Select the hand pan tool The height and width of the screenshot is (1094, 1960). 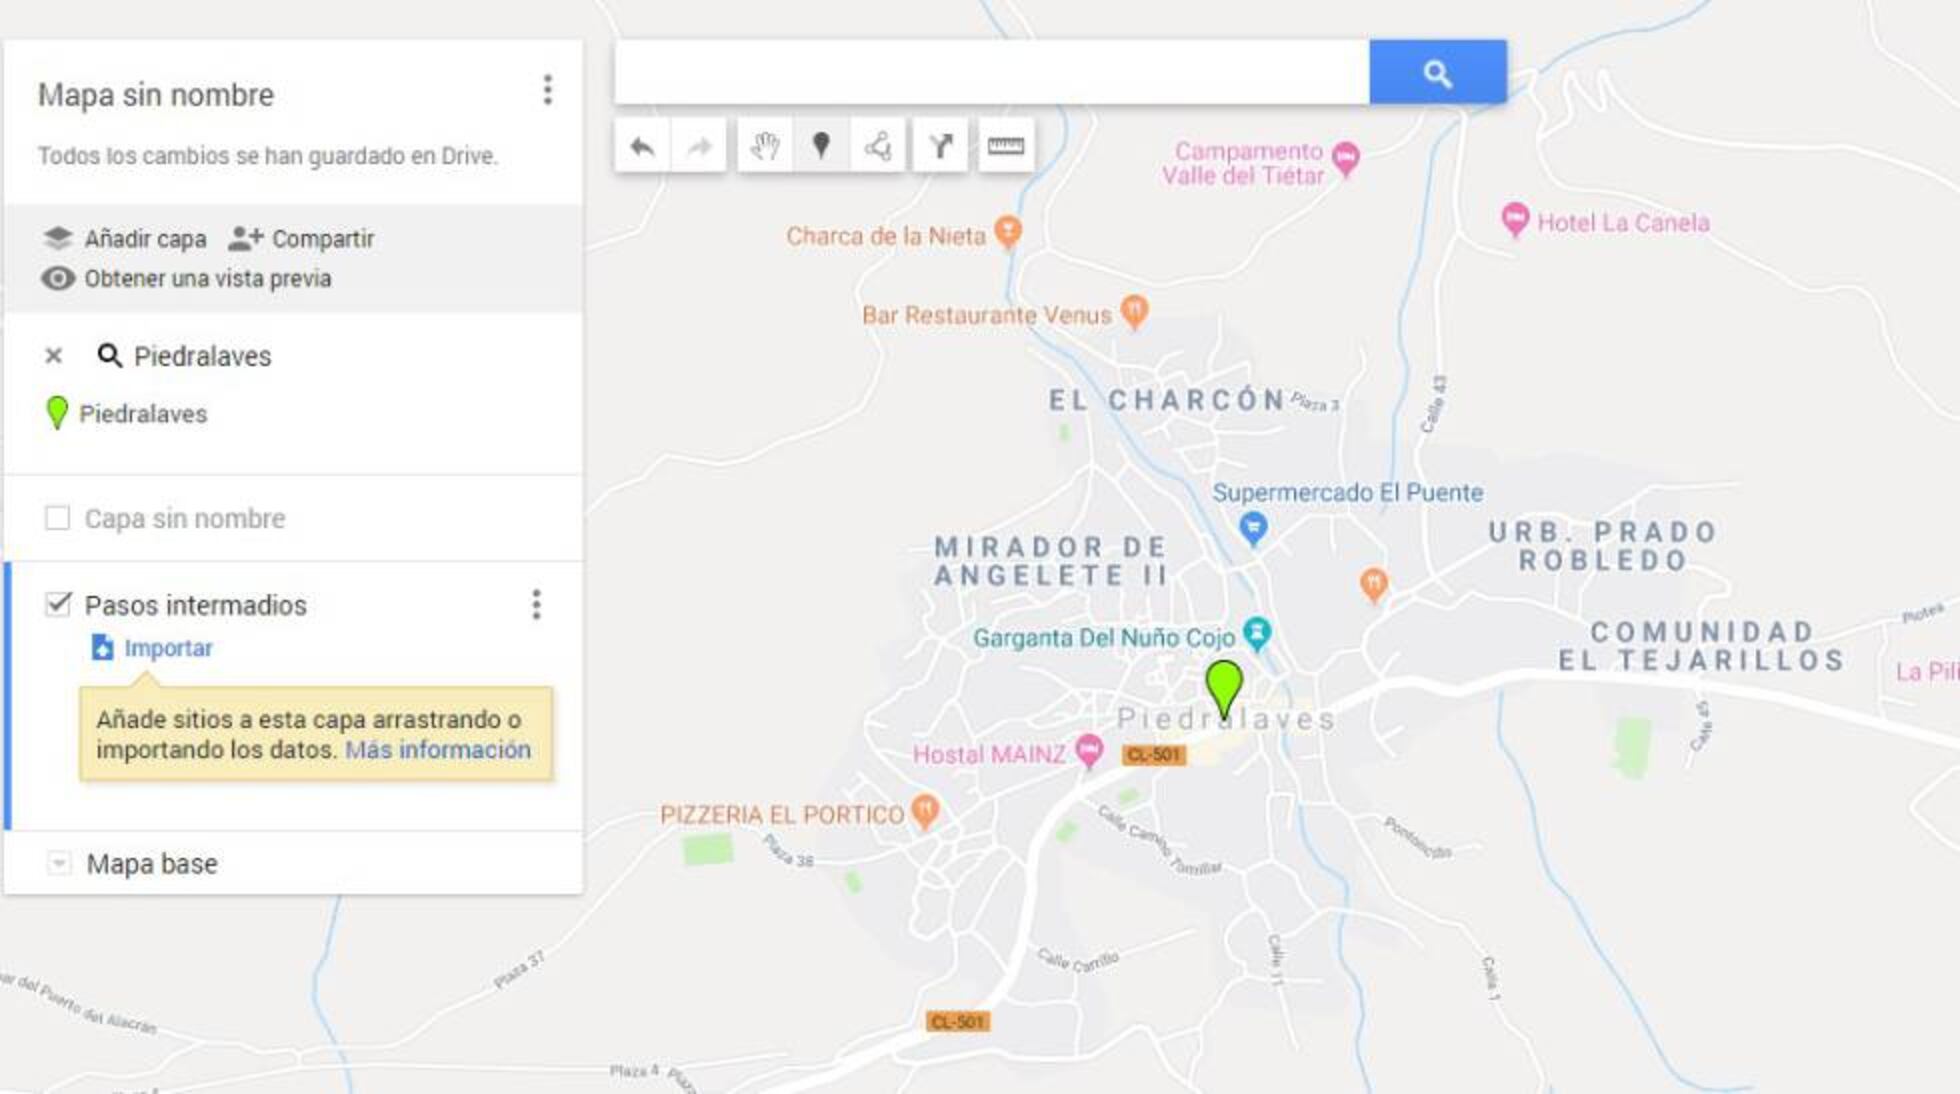coord(765,146)
